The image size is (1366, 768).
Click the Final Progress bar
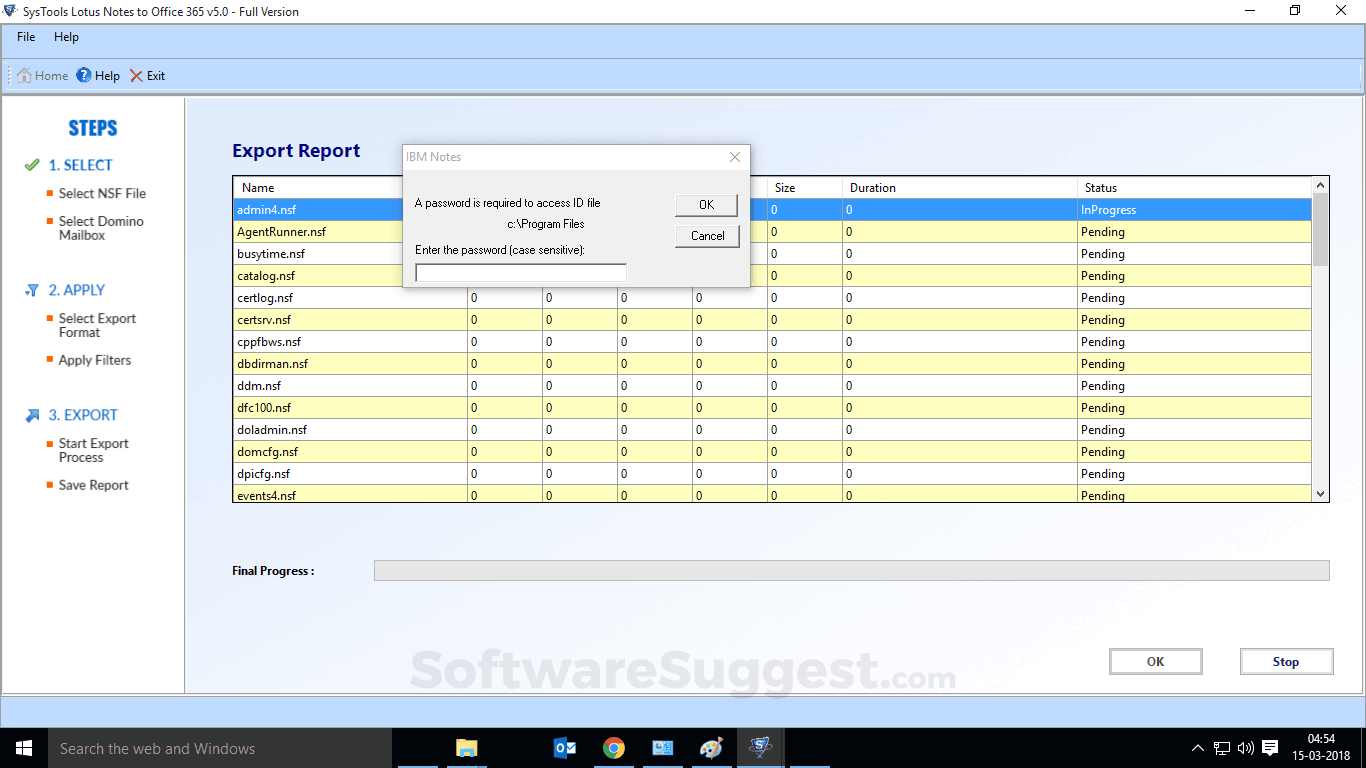(851, 571)
